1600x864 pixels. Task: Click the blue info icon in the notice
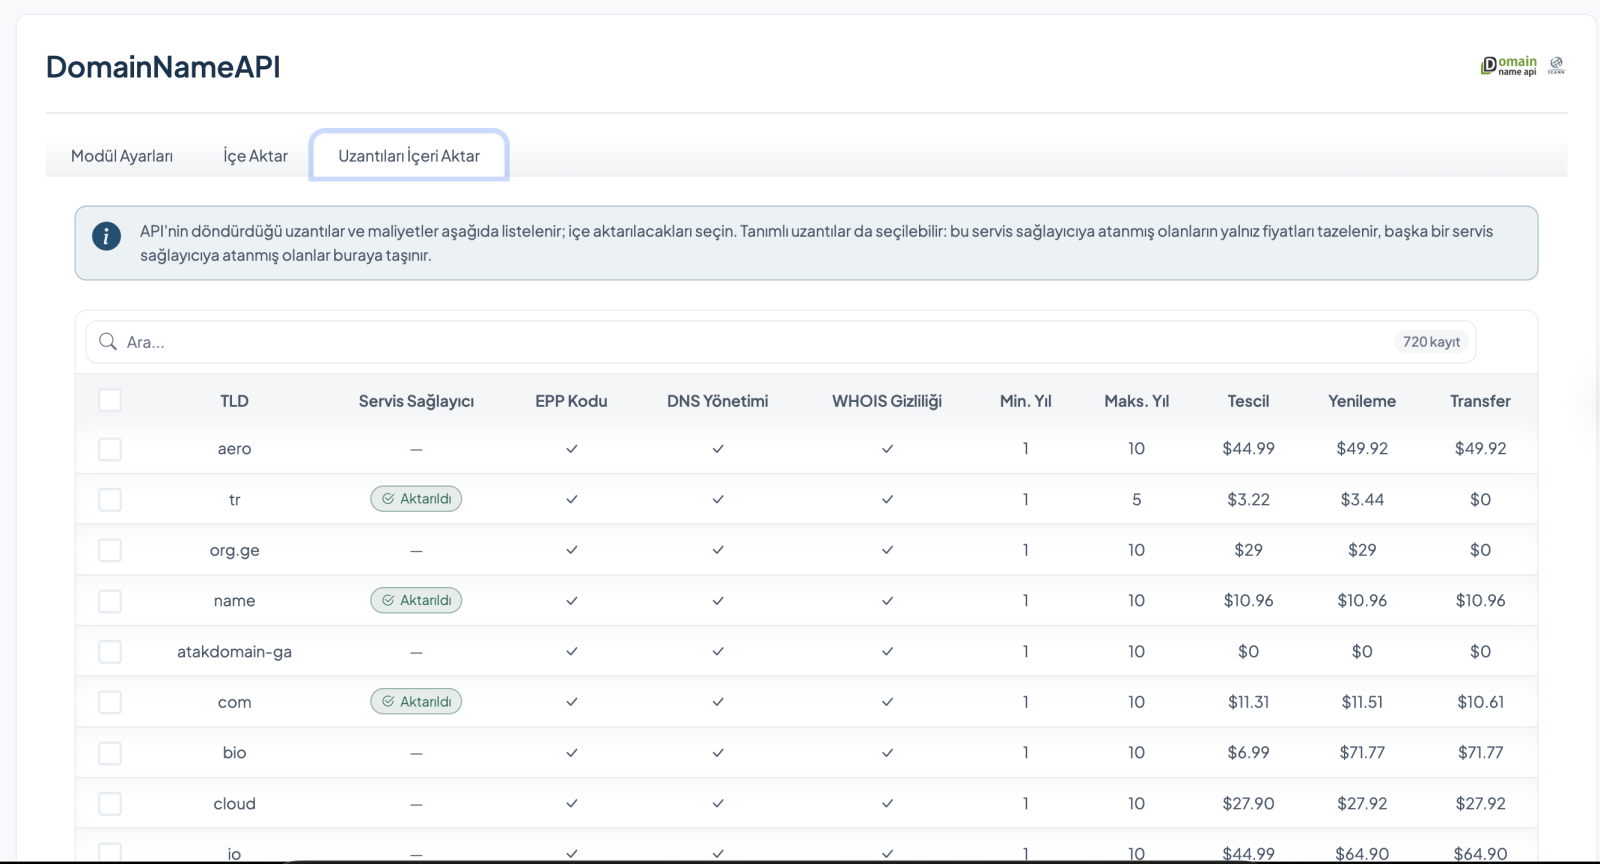[x=106, y=236]
